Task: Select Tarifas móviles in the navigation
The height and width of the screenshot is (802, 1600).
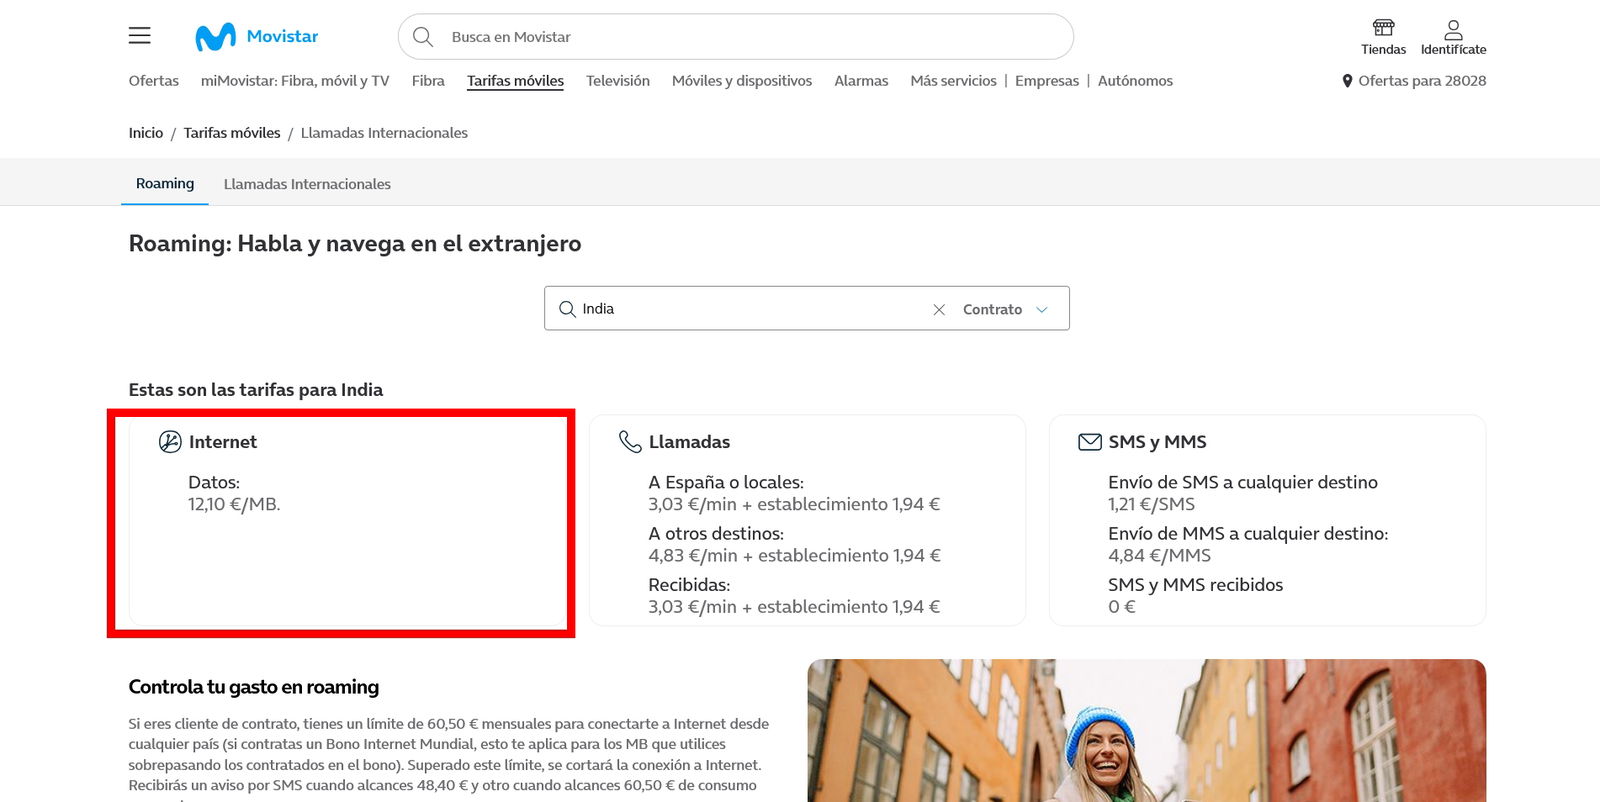Action: coord(515,81)
